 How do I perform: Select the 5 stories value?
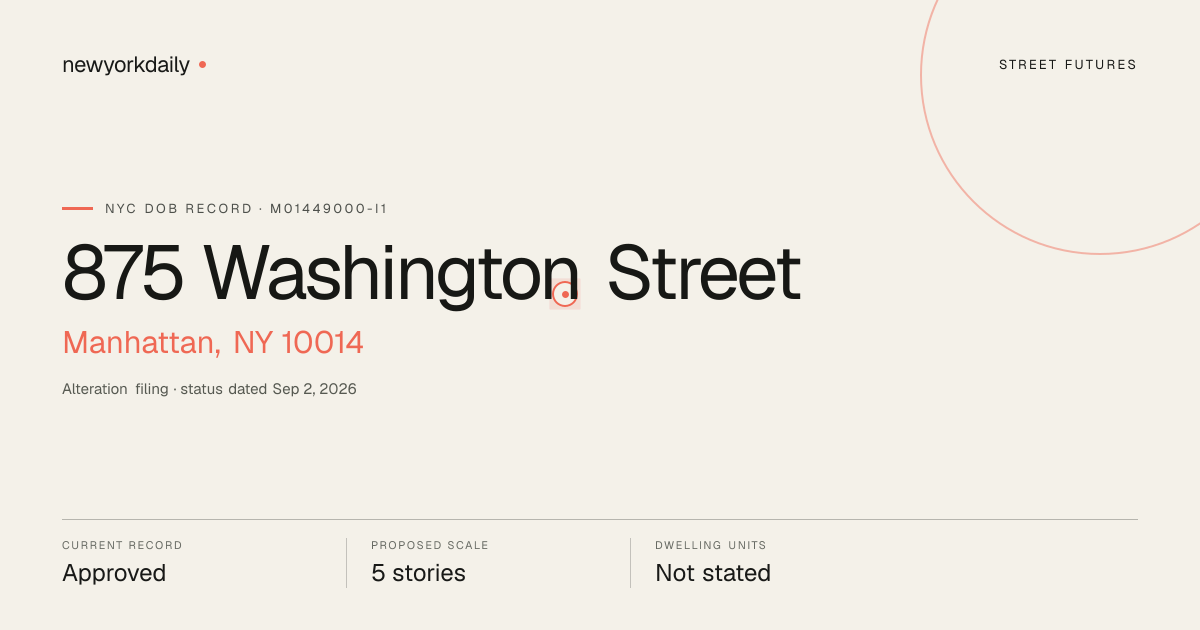tap(418, 574)
